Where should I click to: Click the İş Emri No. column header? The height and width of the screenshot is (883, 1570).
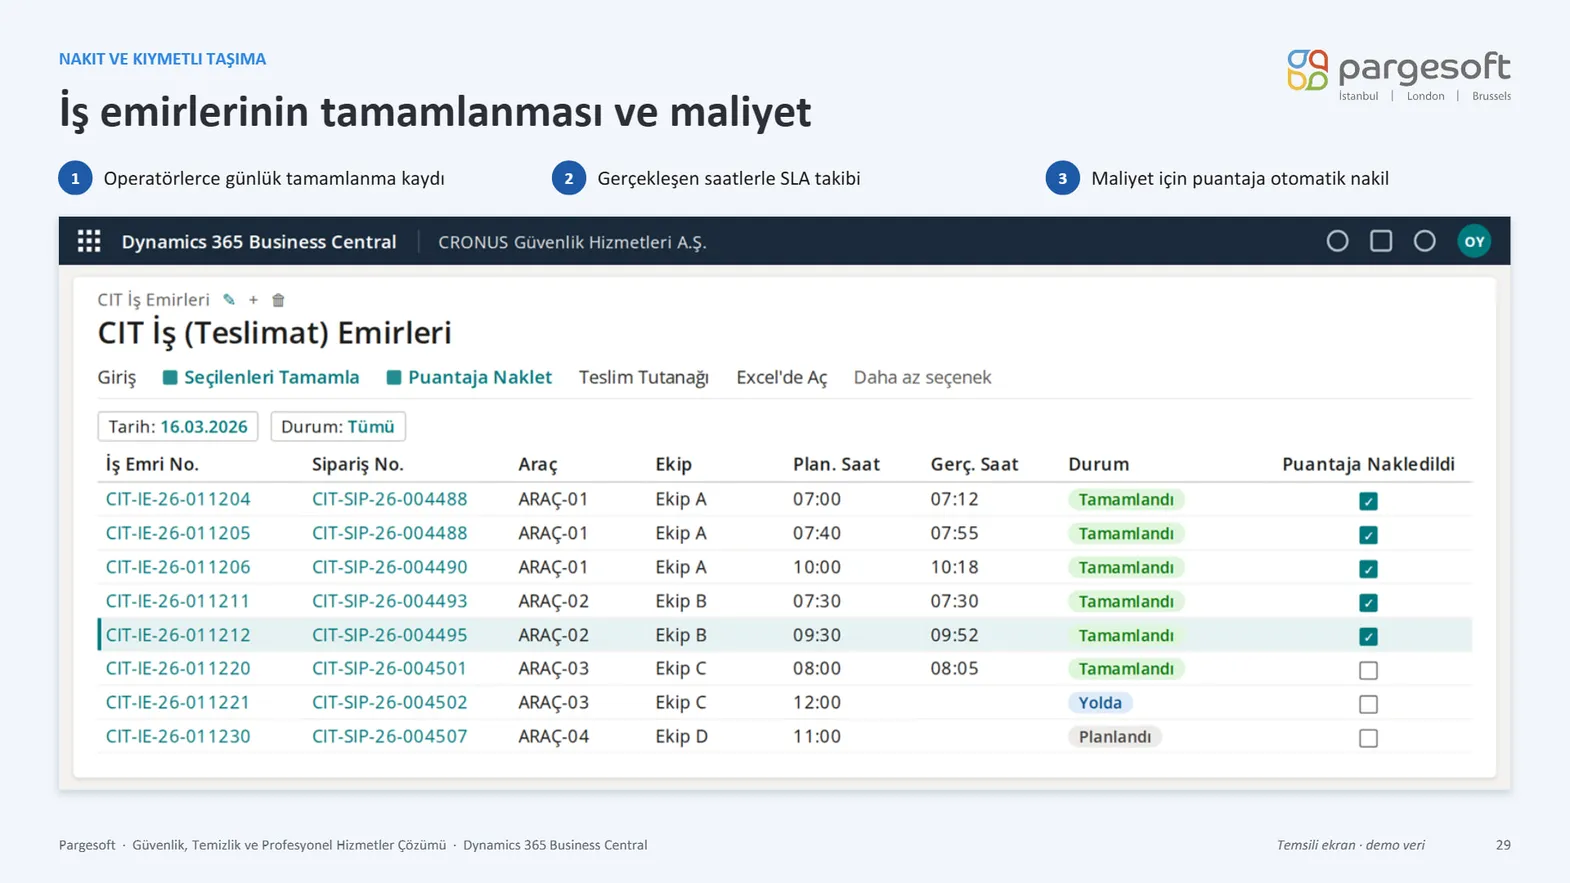coord(152,464)
